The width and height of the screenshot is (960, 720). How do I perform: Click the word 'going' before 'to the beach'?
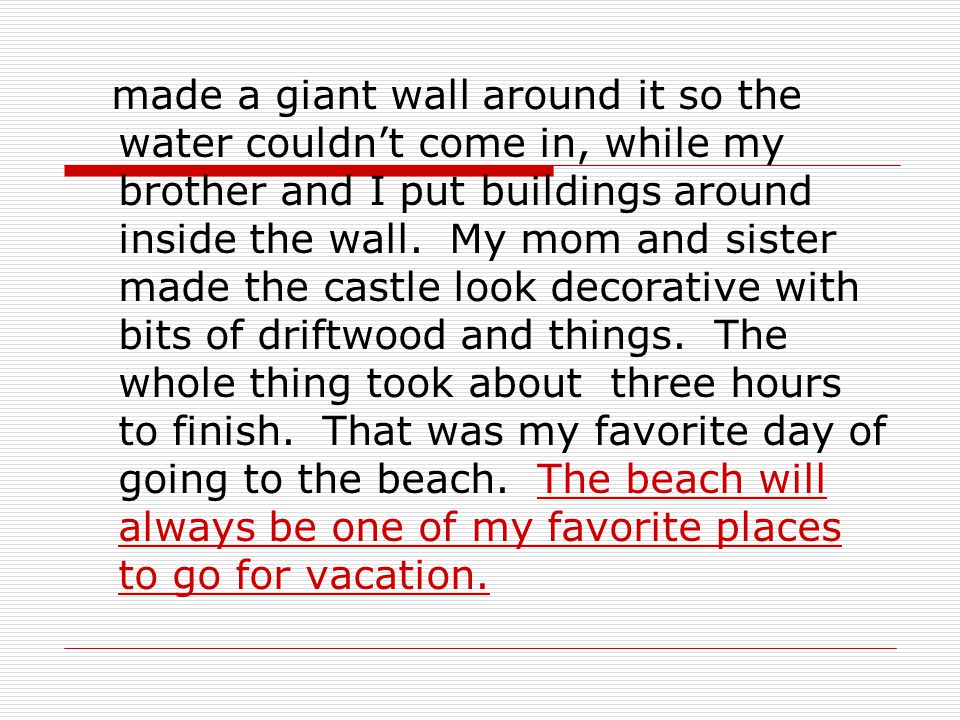pyautogui.click(x=173, y=482)
